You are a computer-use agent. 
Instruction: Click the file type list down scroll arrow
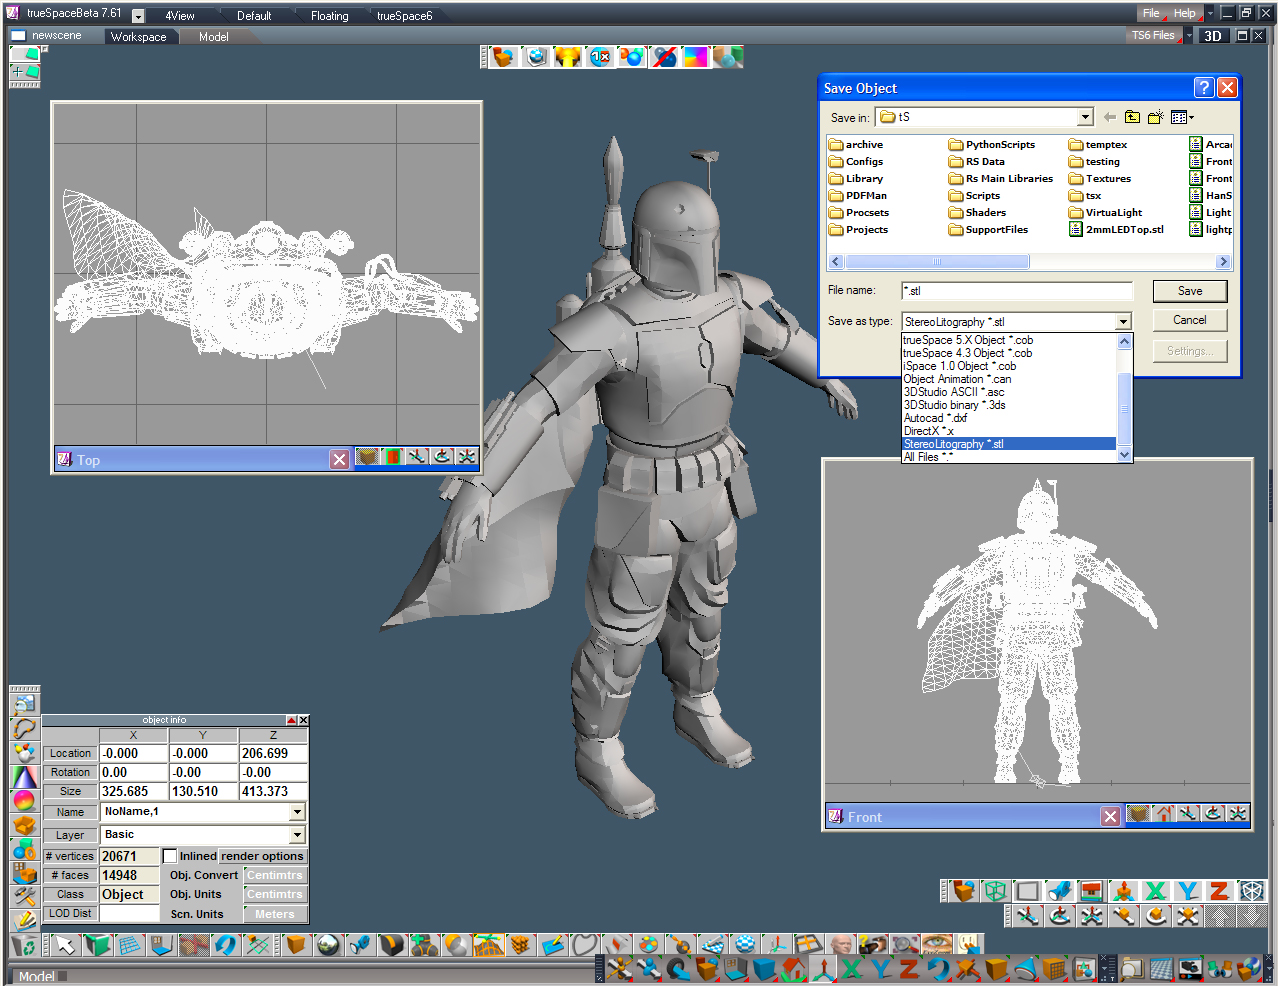click(x=1124, y=455)
